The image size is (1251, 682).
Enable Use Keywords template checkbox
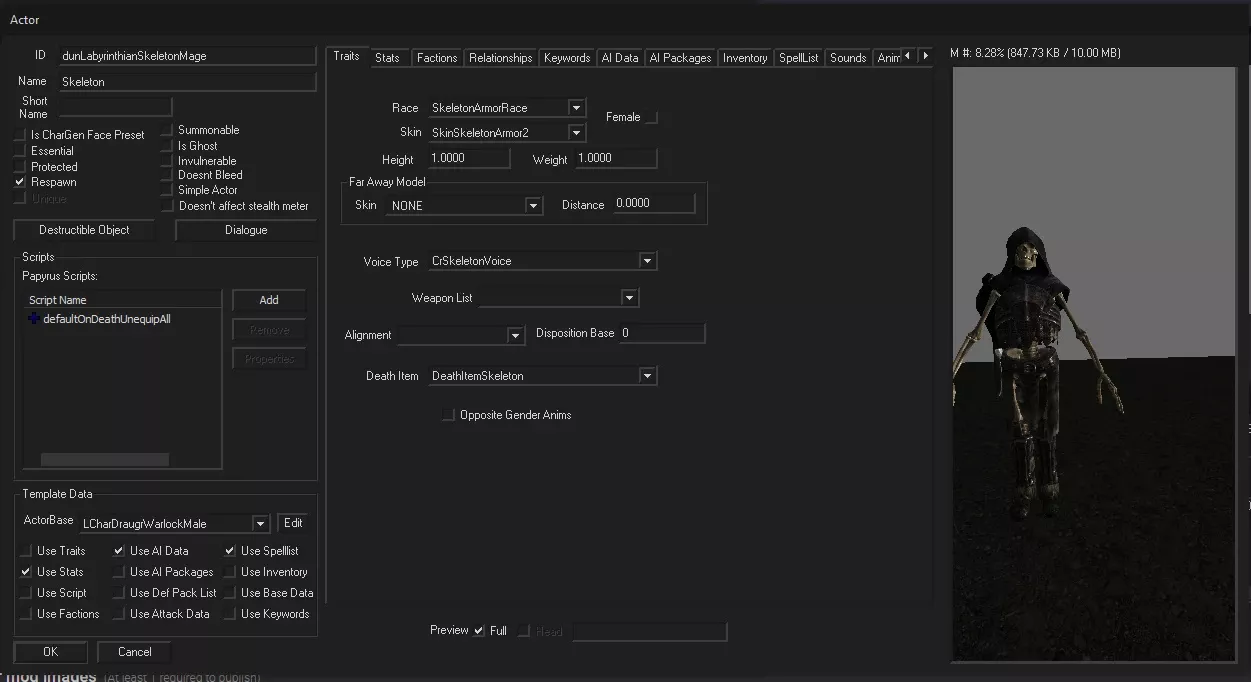tap(230, 614)
